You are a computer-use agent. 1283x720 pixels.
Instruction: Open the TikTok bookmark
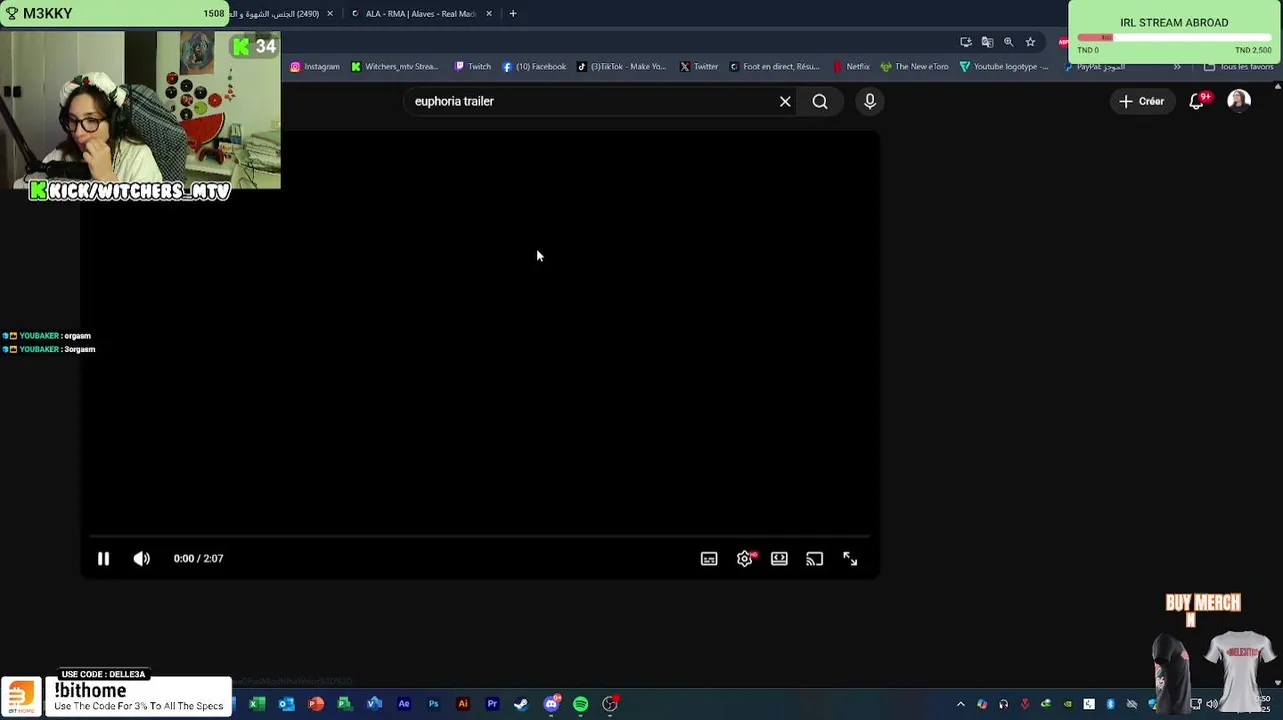tap(621, 67)
